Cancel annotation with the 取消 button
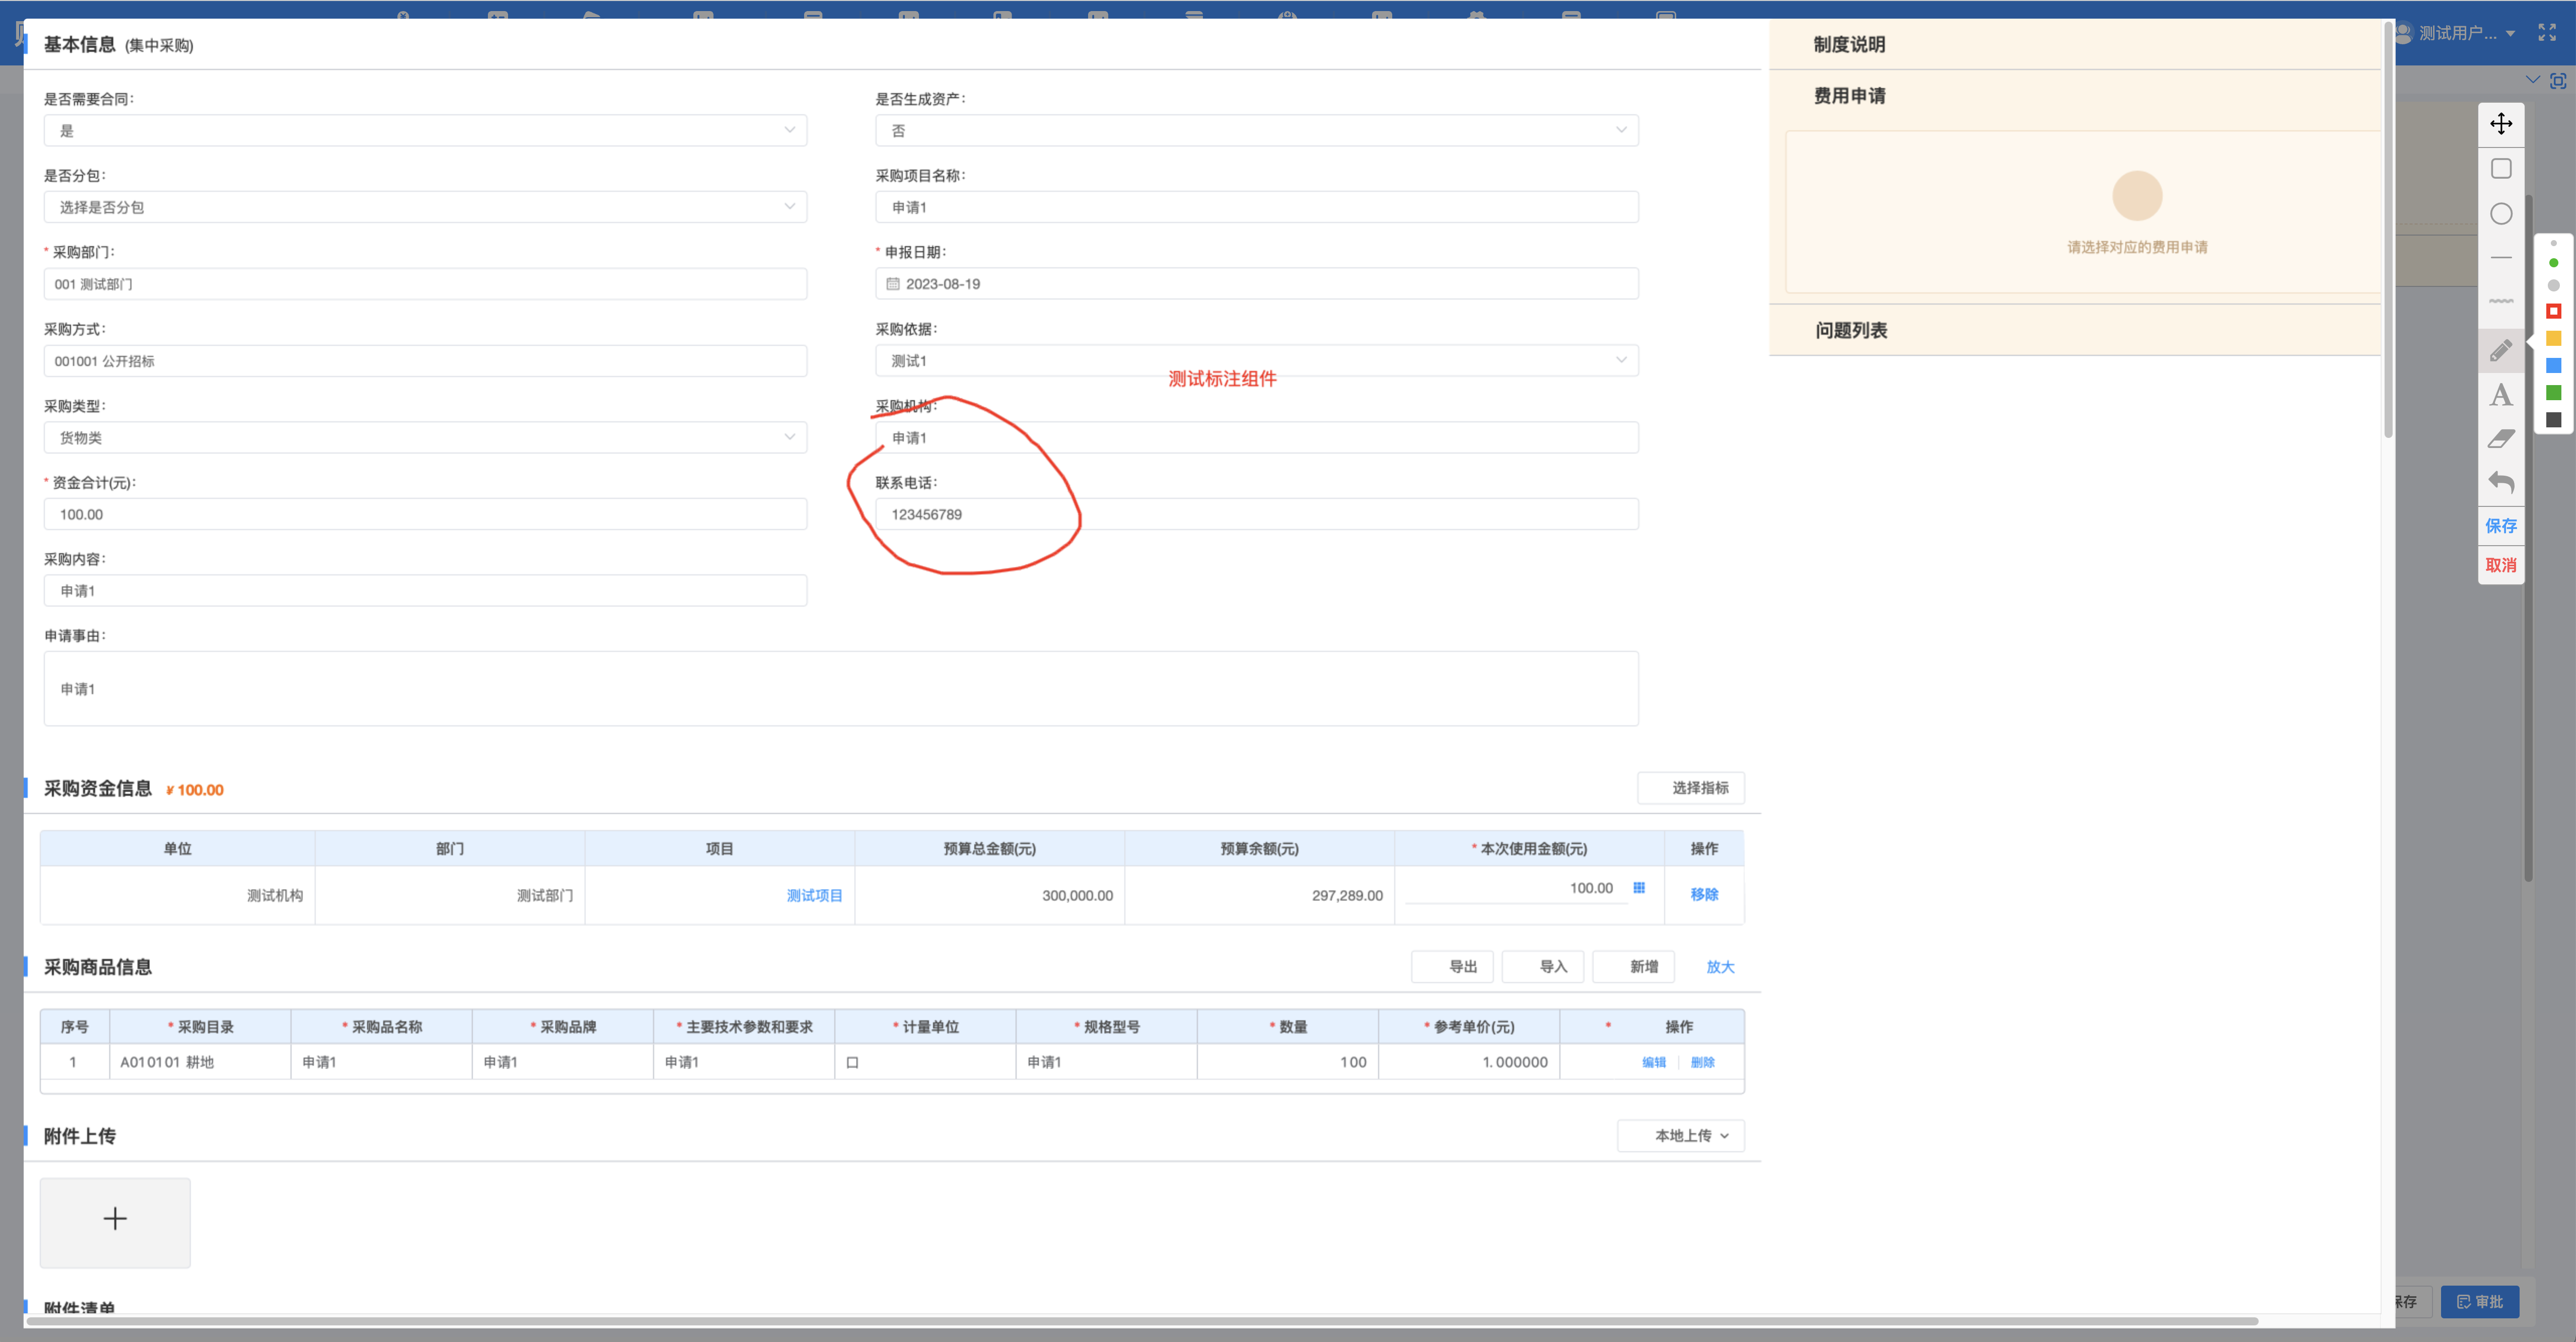Image resolution: width=2576 pixels, height=1342 pixels. pos(2500,565)
